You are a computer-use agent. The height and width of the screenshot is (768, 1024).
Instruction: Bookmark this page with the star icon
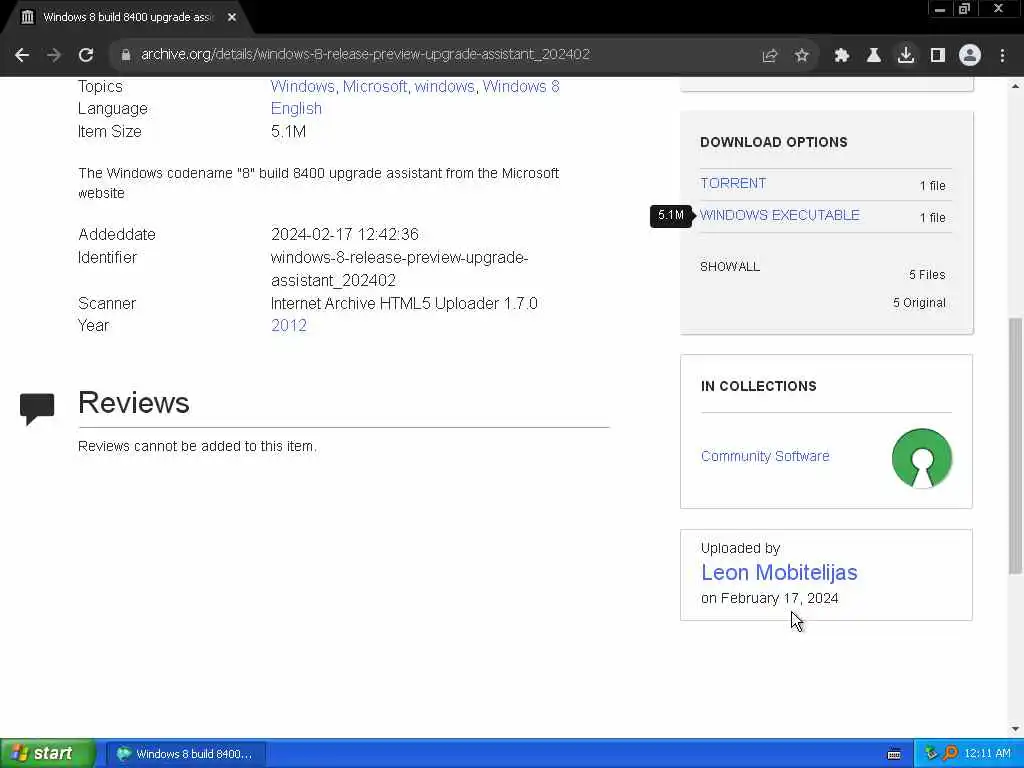(x=802, y=56)
